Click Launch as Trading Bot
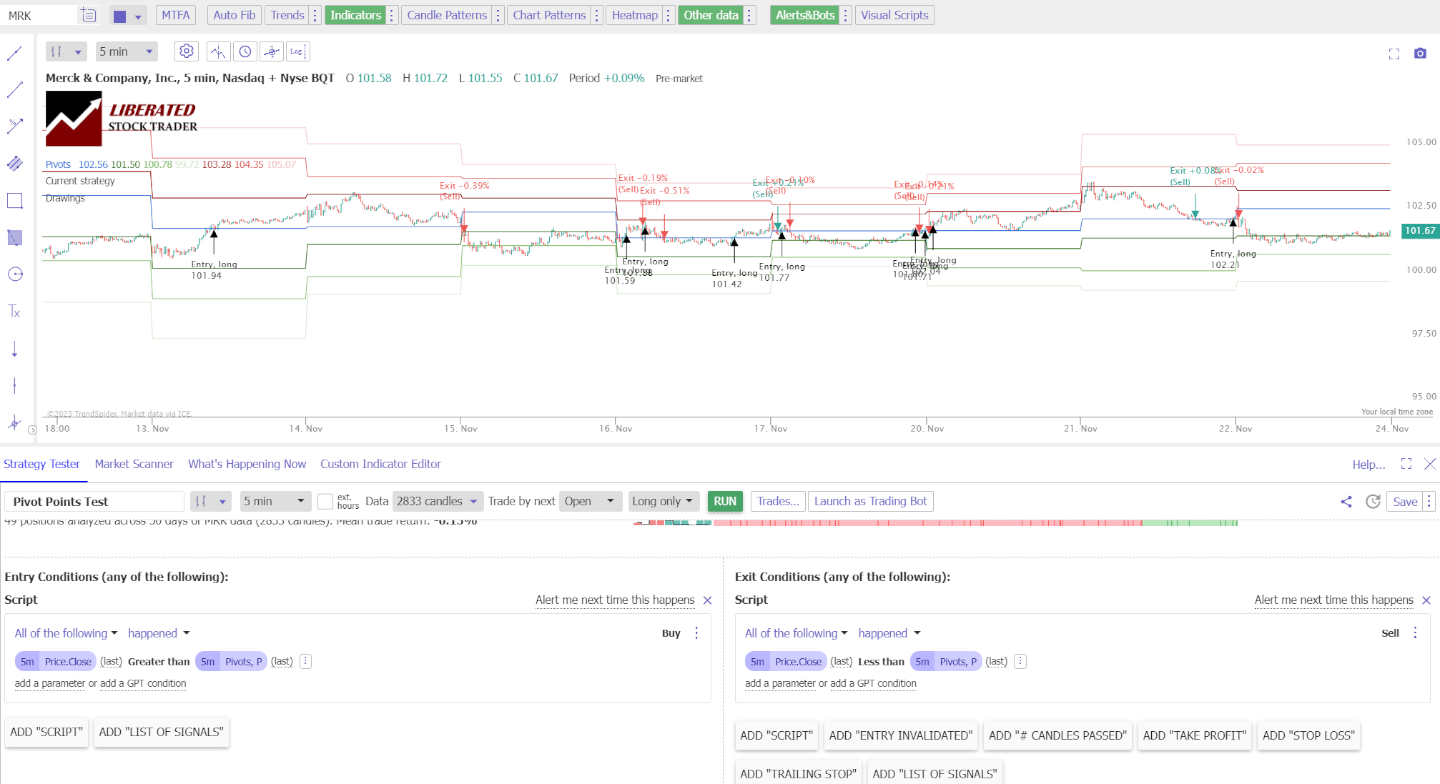1440x784 pixels. click(870, 501)
